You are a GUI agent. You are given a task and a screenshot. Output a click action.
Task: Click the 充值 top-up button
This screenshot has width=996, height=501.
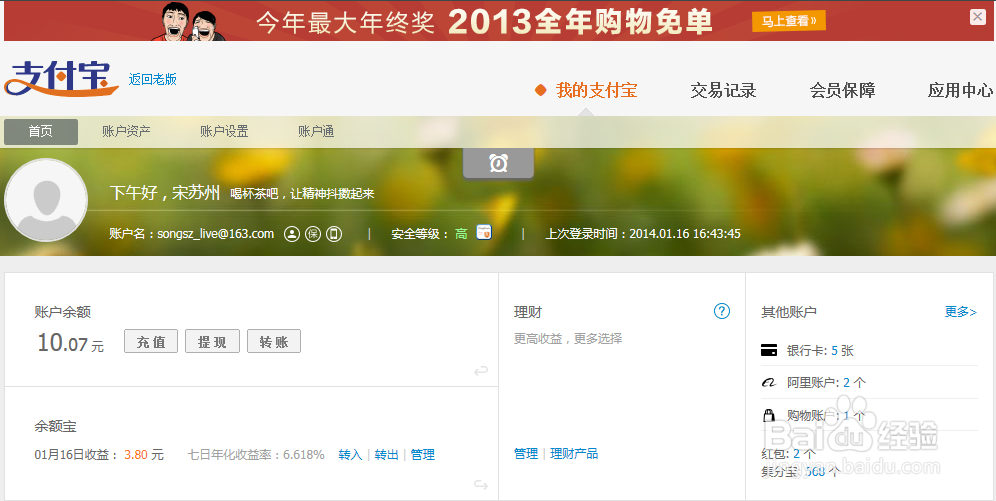(x=151, y=342)
